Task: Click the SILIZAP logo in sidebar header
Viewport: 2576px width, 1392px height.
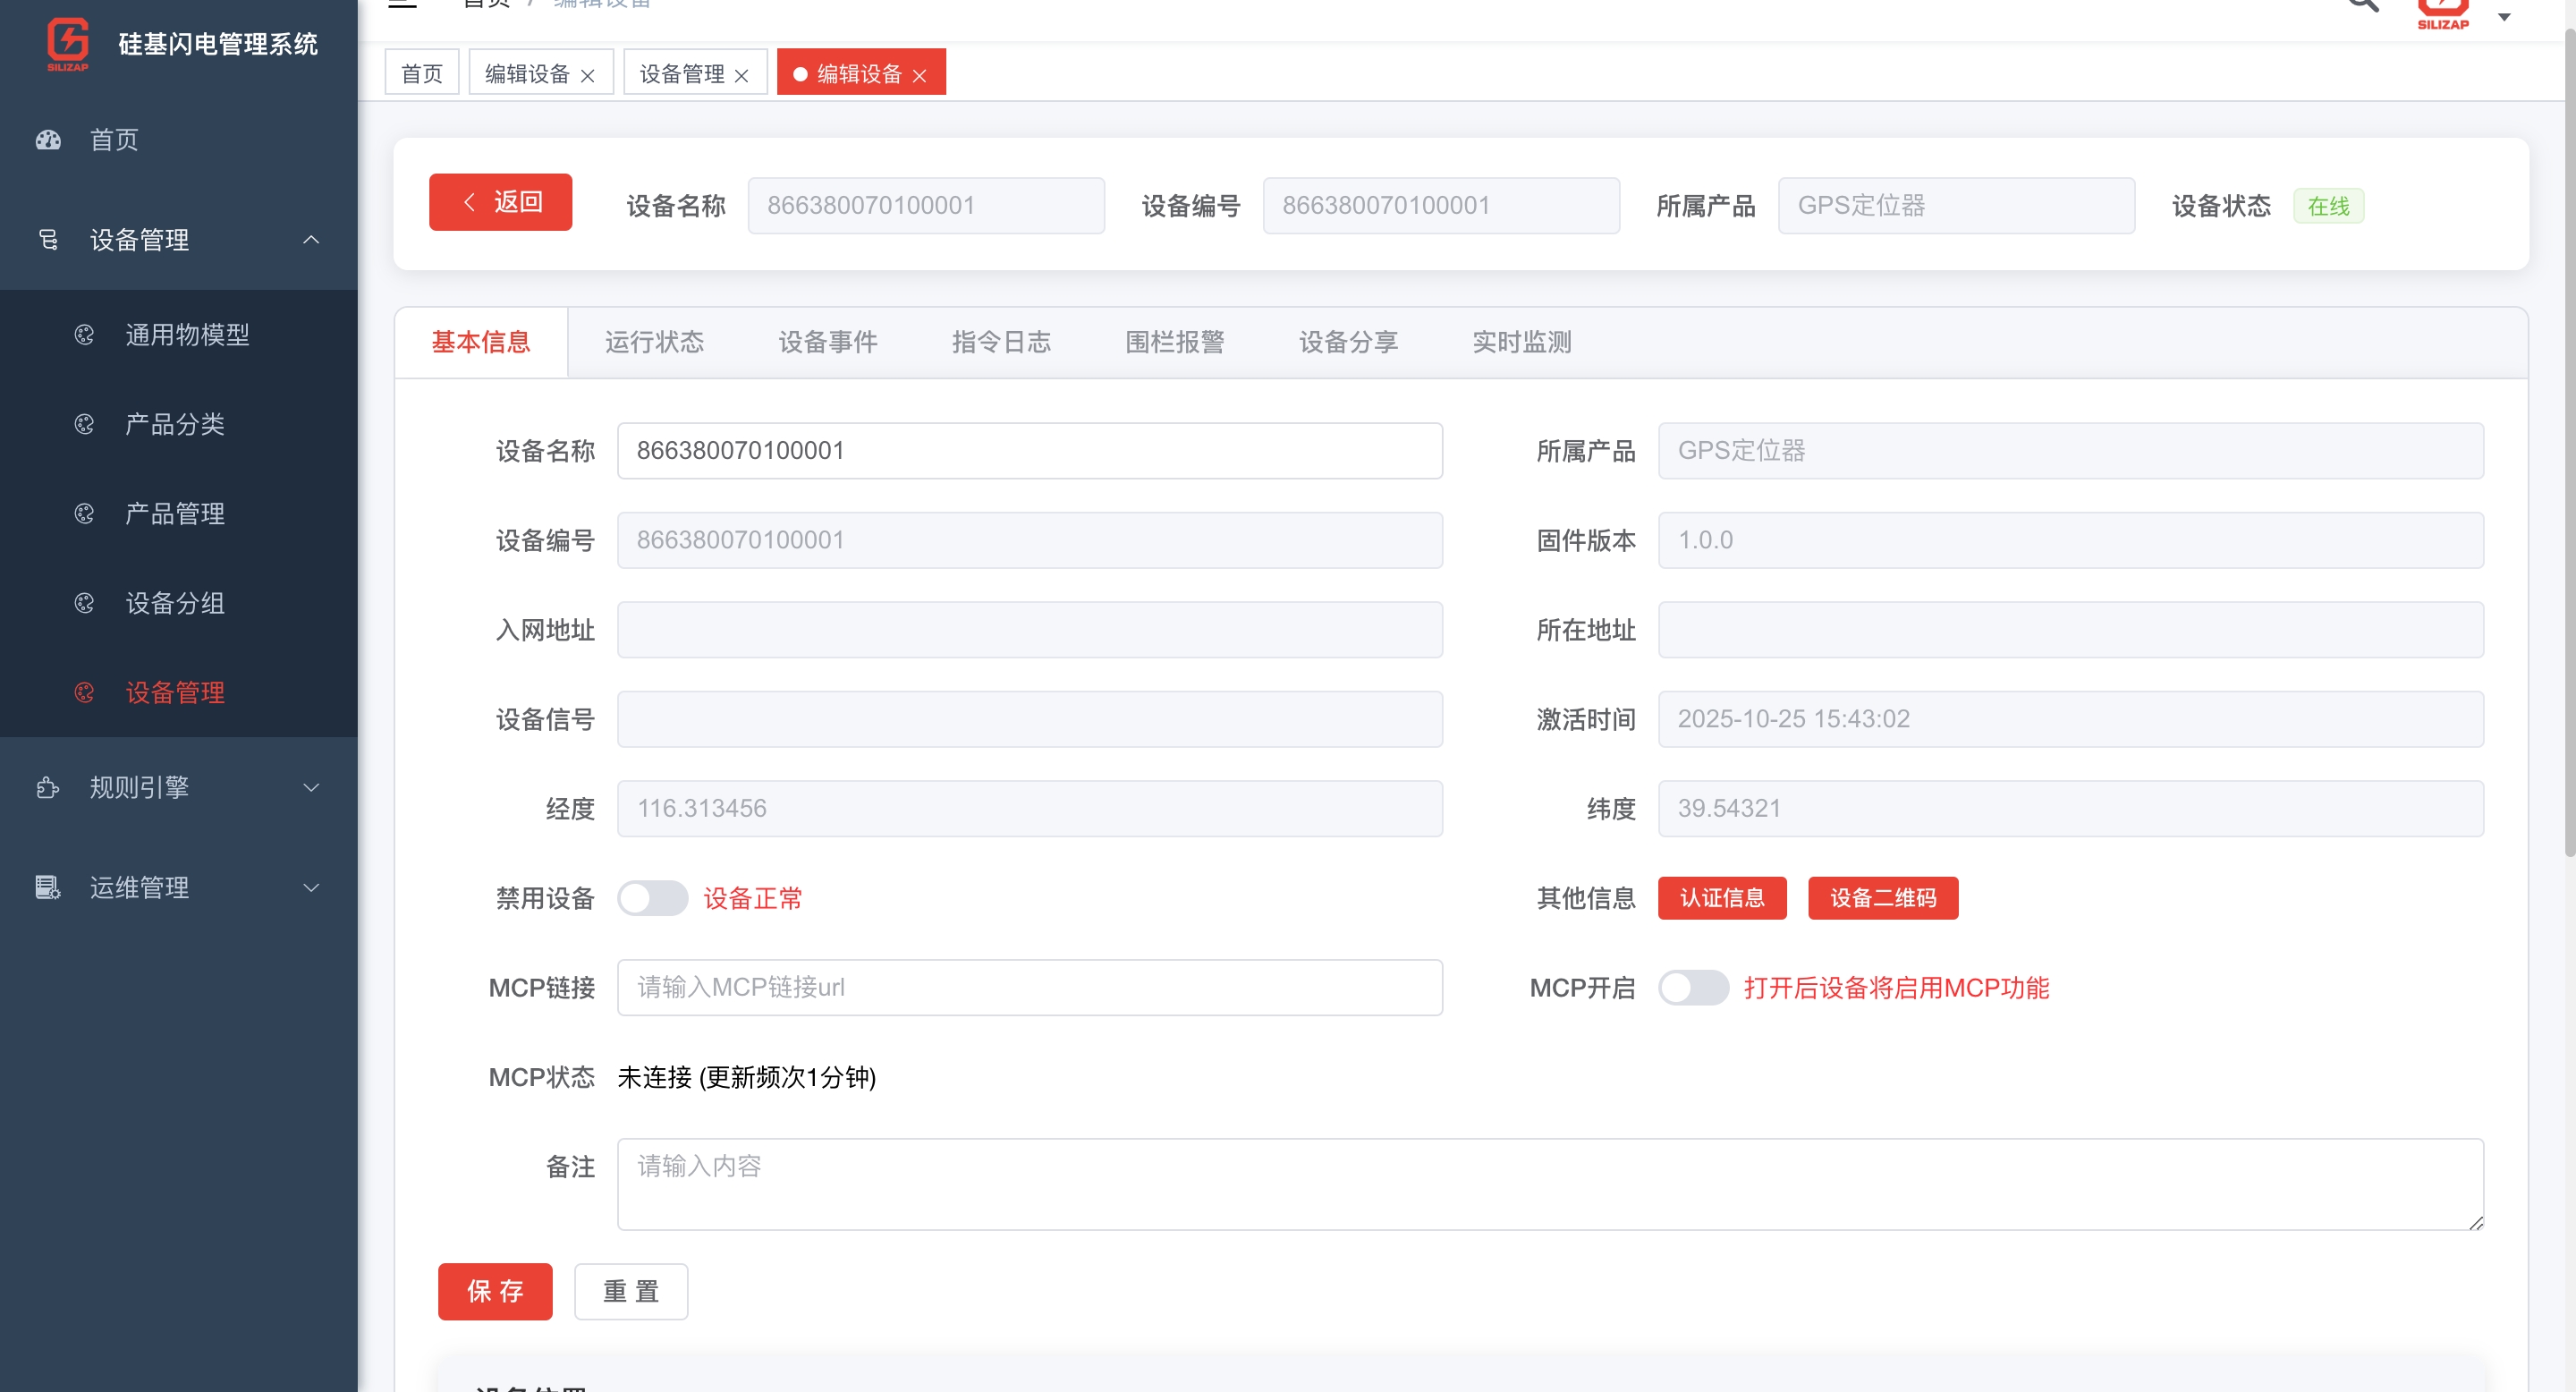Action: click(68, 44)
